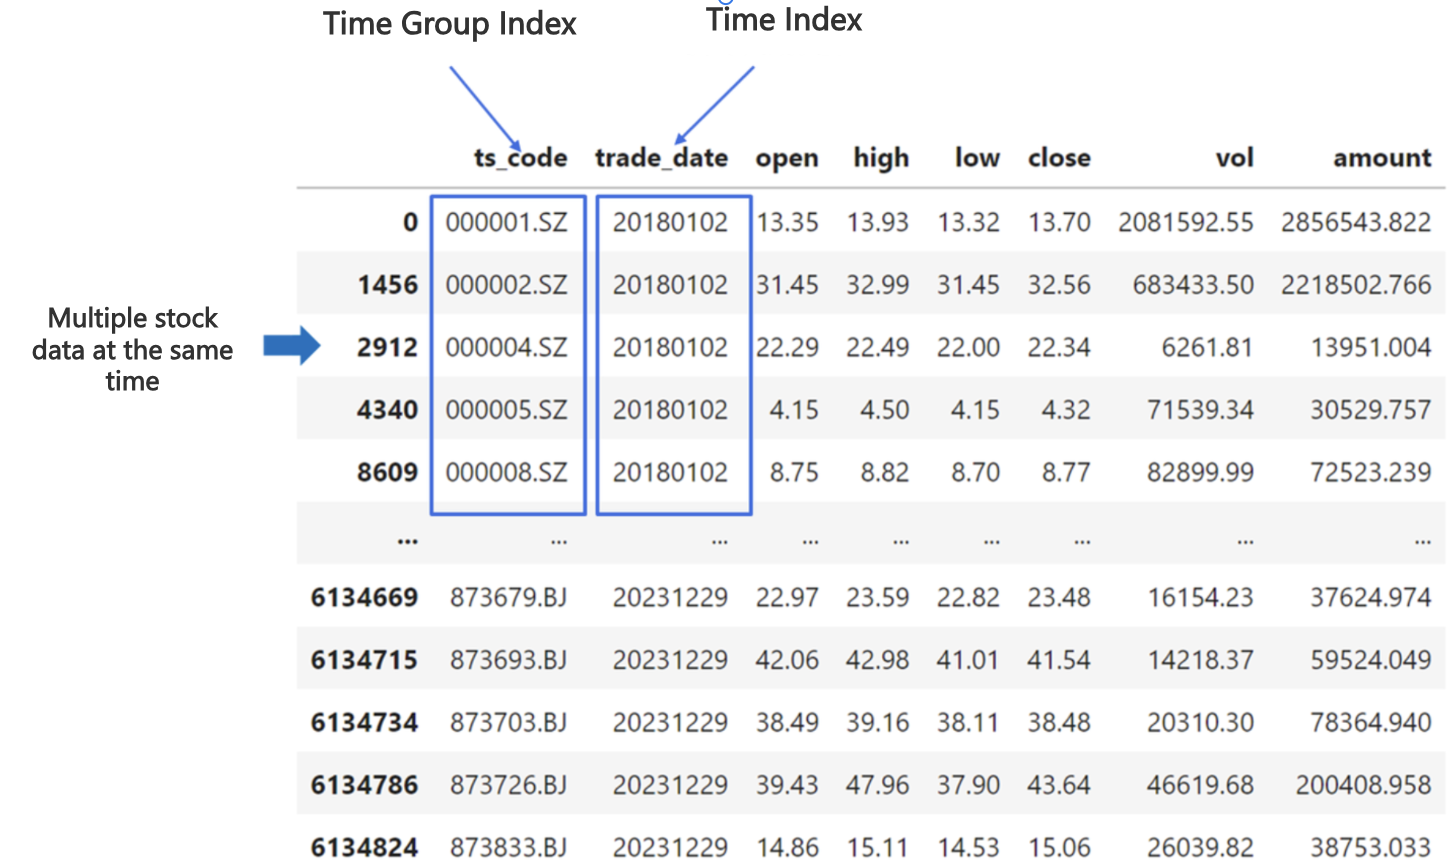Click row index 1456

(387, 285)
